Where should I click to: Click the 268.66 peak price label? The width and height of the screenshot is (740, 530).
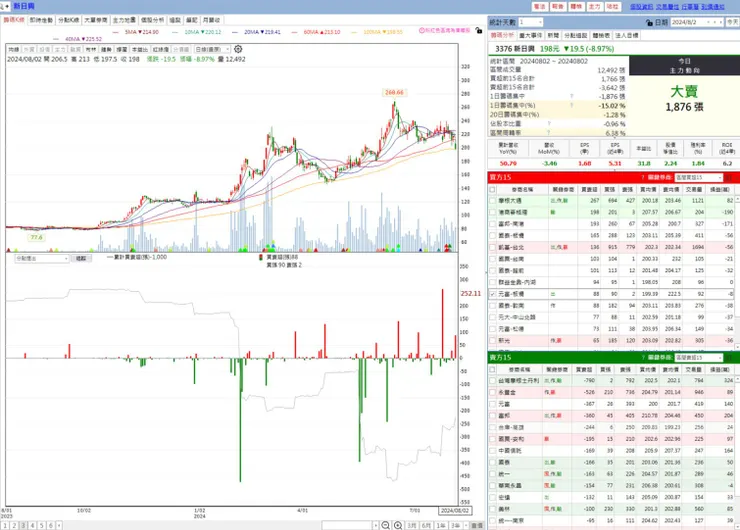(x=394, y=93)
